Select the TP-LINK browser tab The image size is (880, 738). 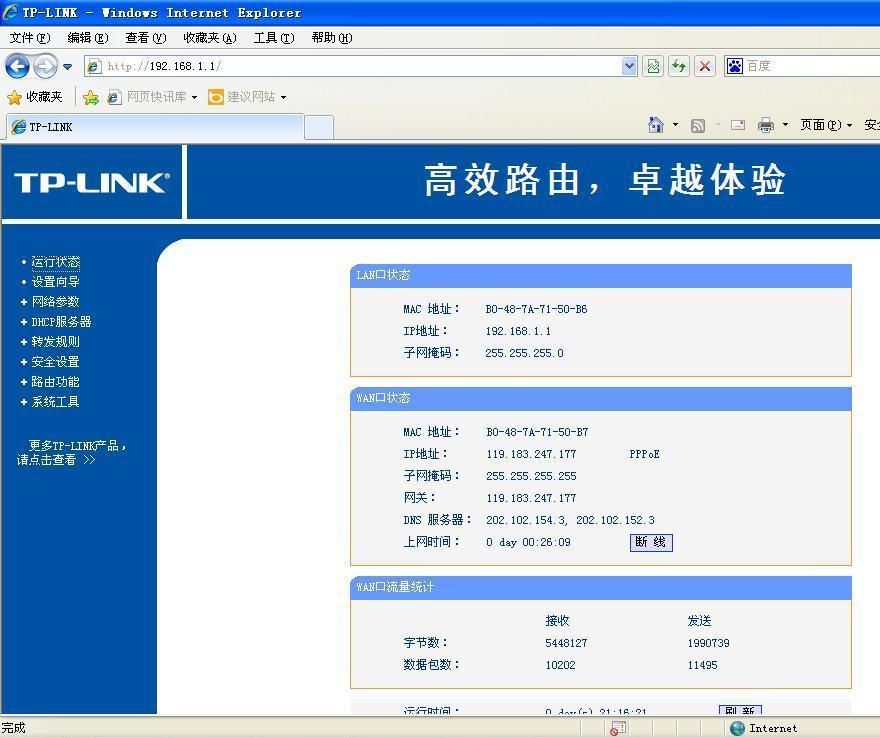(155, 127)
